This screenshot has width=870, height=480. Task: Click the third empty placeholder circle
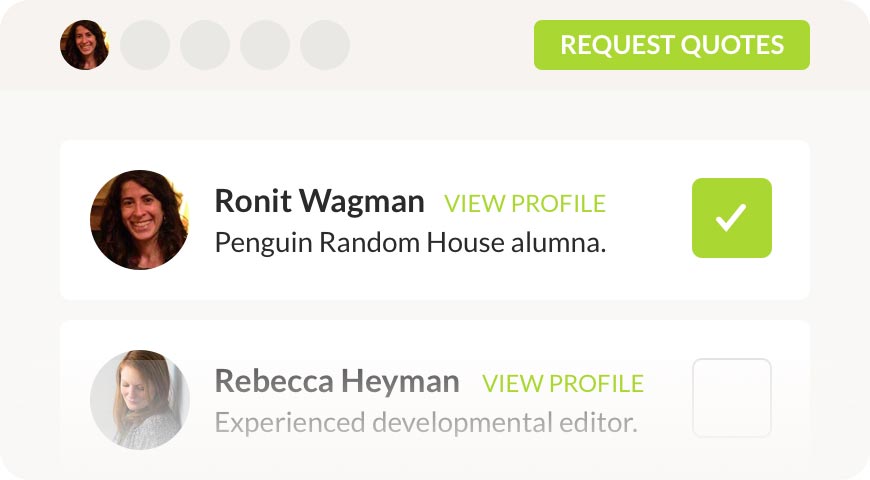tap(265, 45)
